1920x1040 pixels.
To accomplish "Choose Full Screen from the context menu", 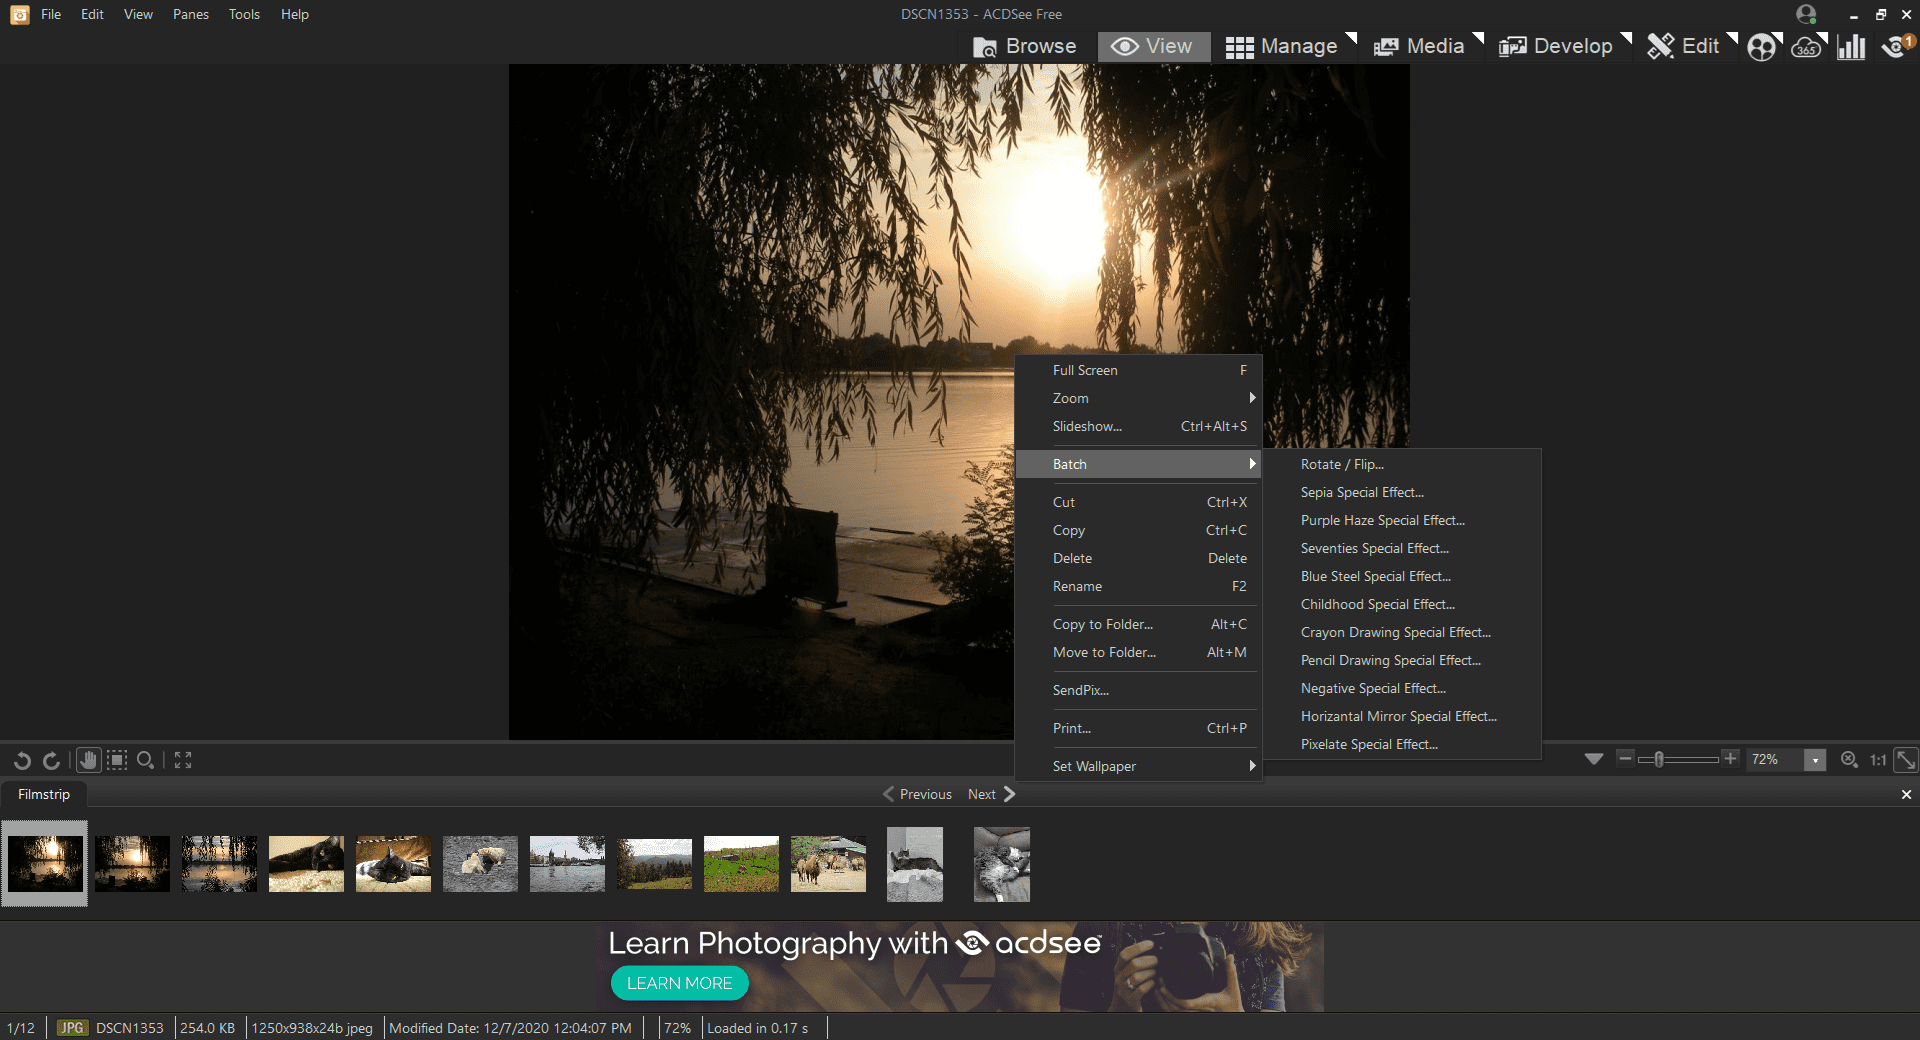I will [x=1138, y=370].
